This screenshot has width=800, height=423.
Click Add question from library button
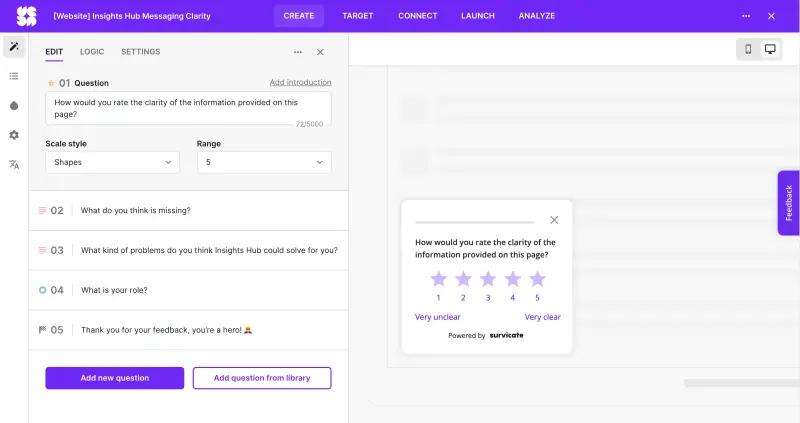click(262, 378)
